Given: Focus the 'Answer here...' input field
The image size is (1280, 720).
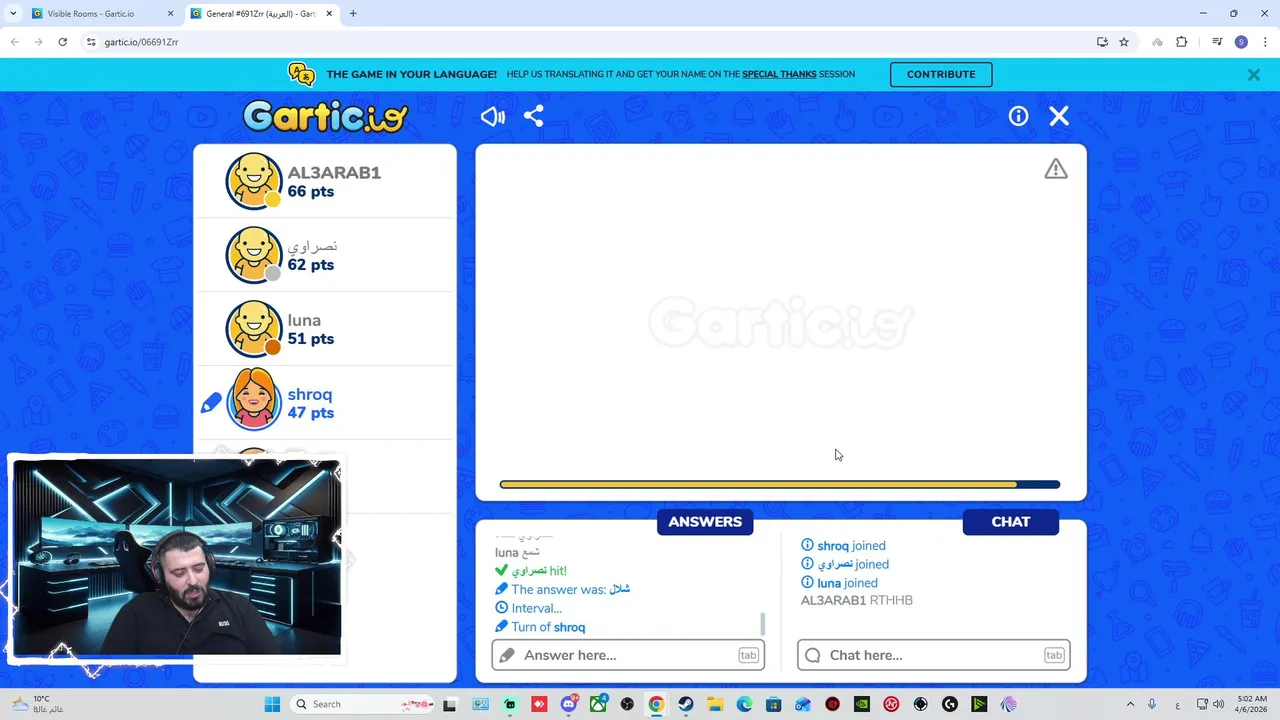Looking at the screenshot, I should 628,655.
